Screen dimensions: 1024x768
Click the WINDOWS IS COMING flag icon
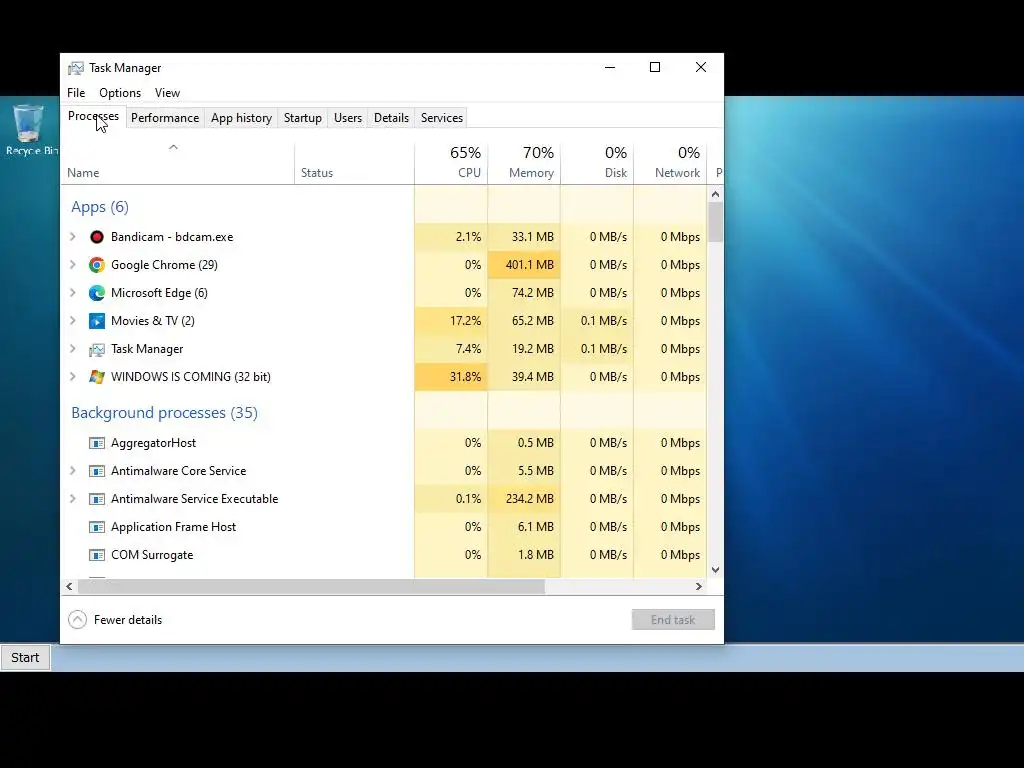click(x=97, y=377)
